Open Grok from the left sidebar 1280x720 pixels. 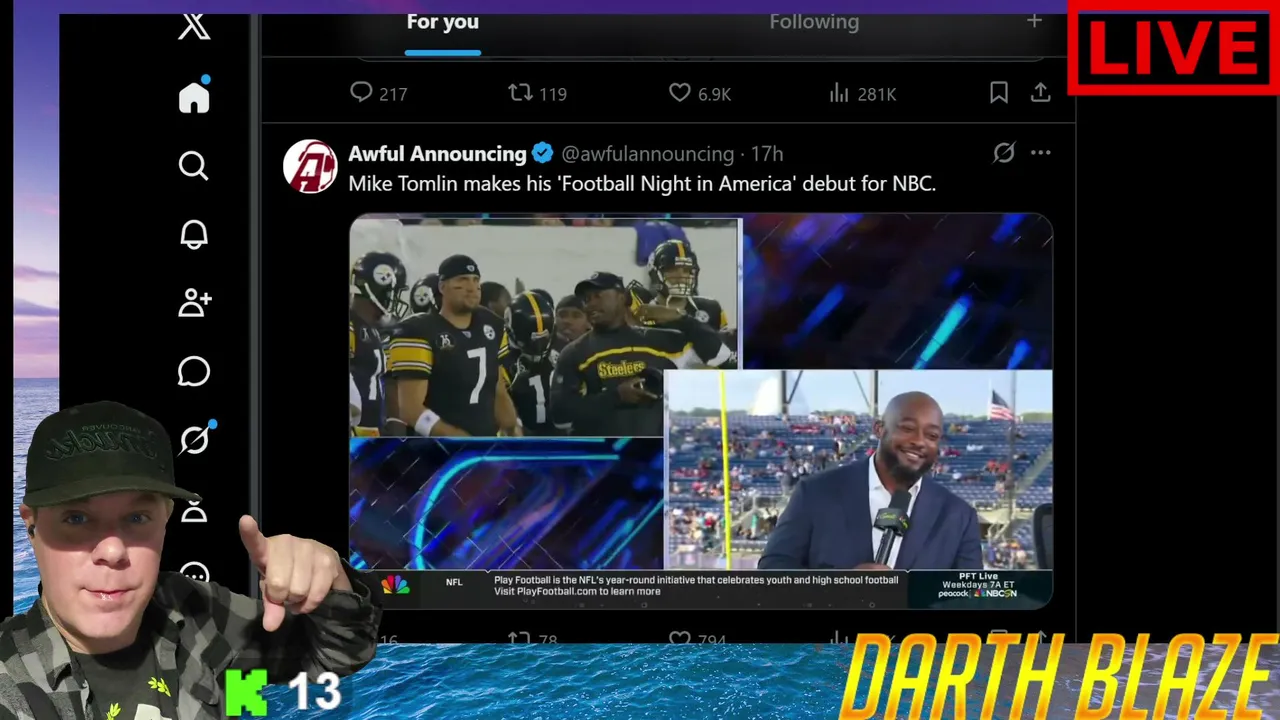(194, 439)
